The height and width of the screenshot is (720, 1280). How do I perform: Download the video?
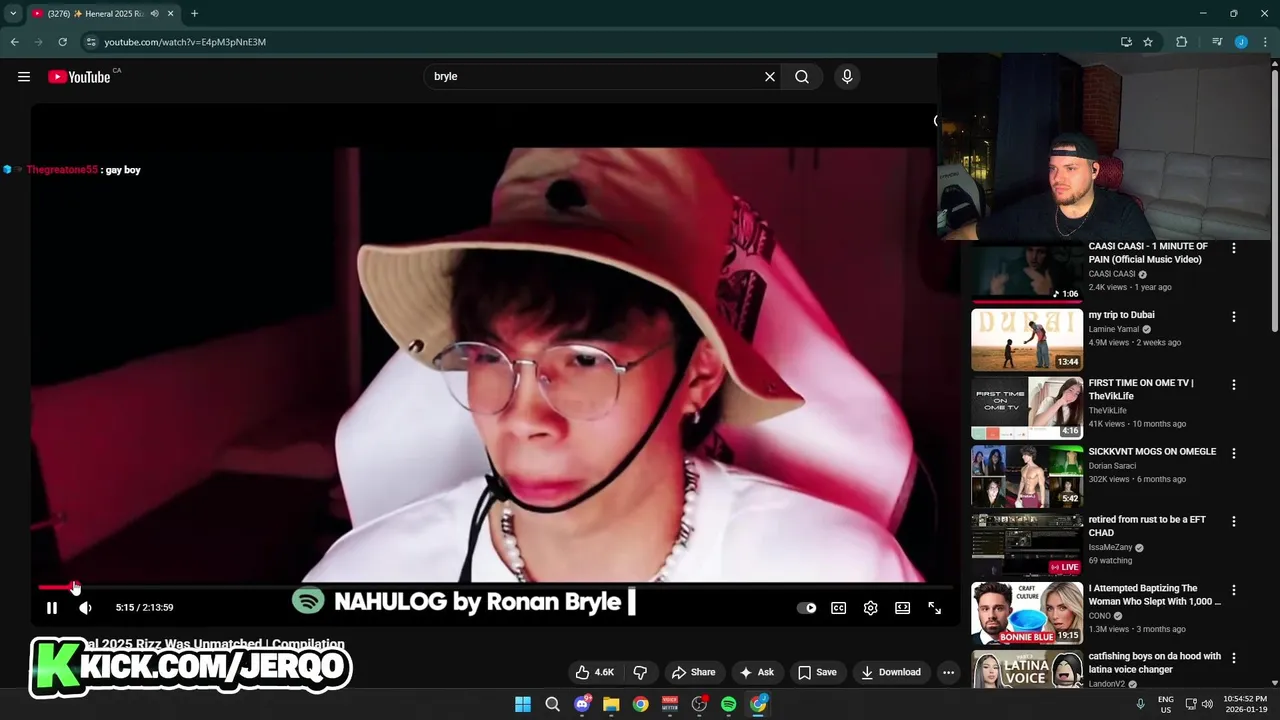(x=890, y=672)
